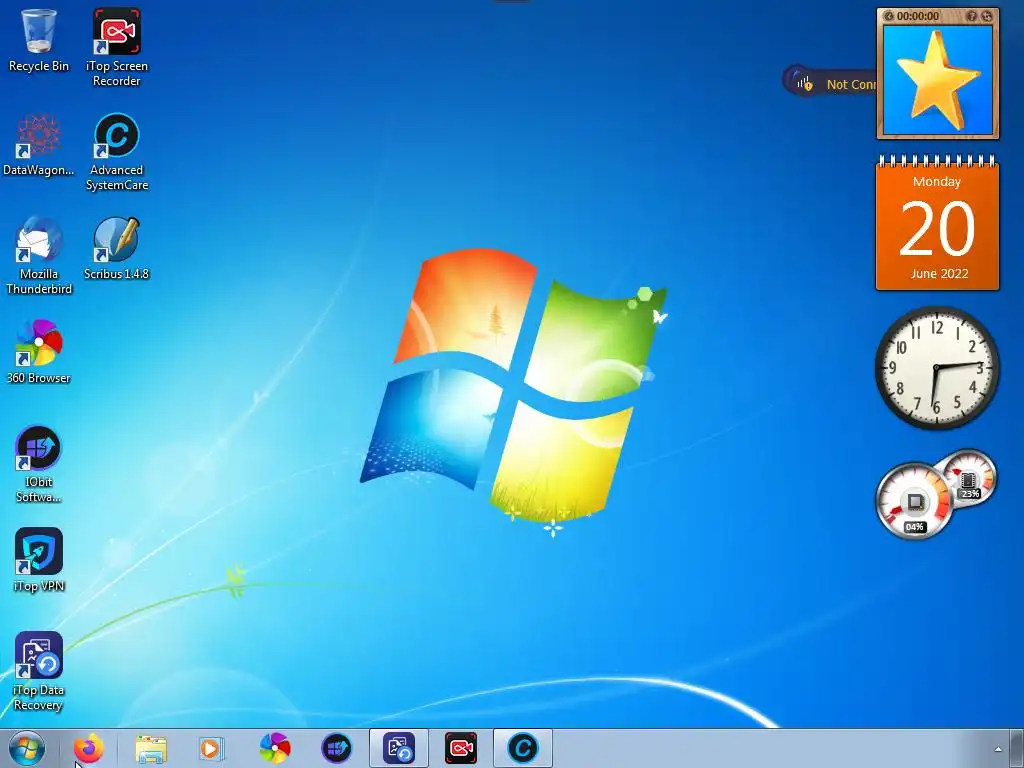Click the gold star image in the gadget

(938, 80)
